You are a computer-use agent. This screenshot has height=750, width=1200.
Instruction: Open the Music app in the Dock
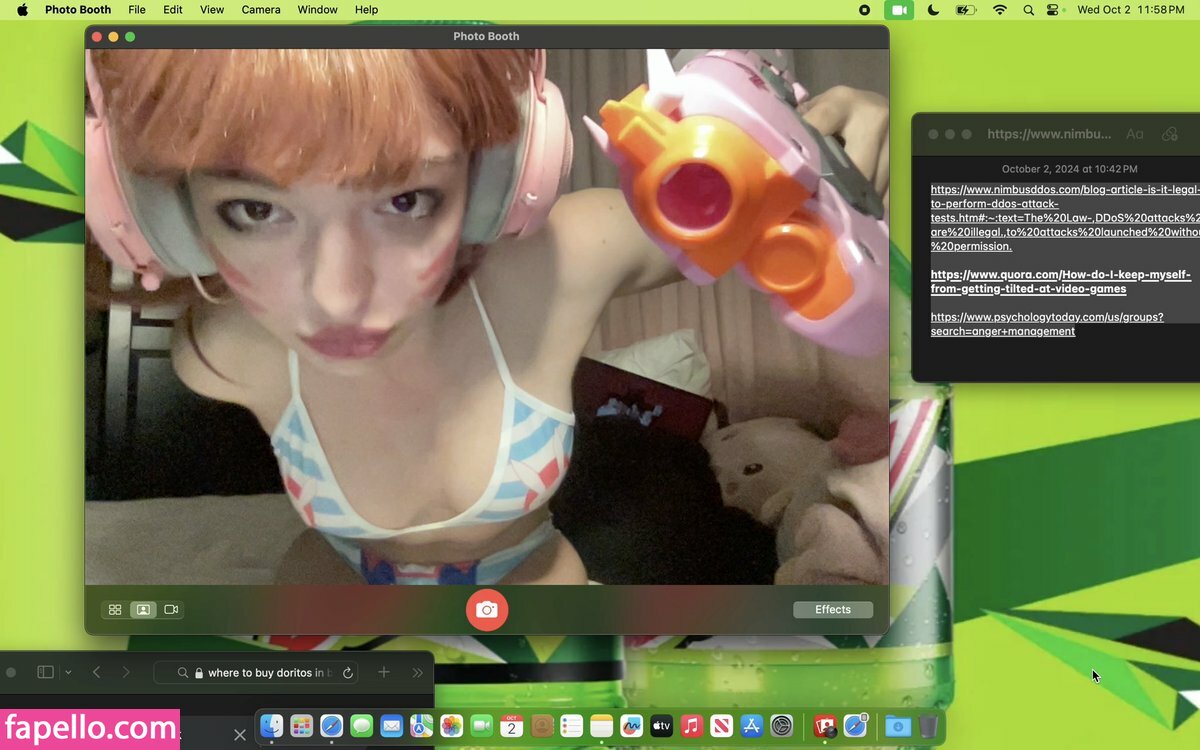[x=691, y=727]
